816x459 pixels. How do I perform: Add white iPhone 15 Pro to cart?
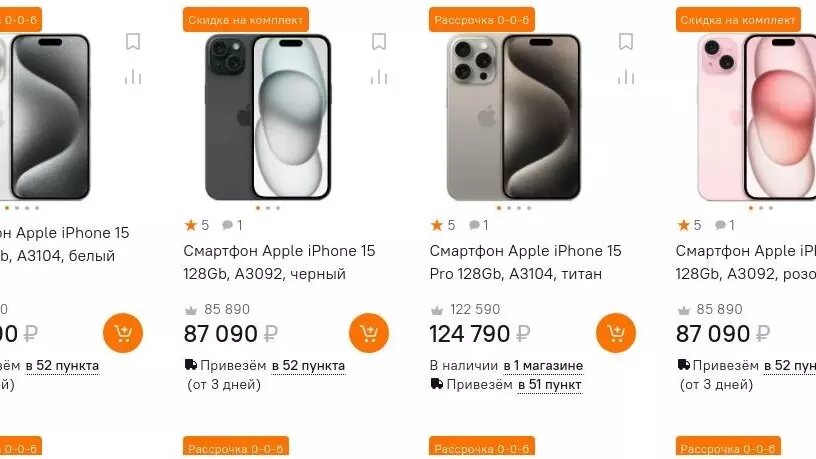123,333
